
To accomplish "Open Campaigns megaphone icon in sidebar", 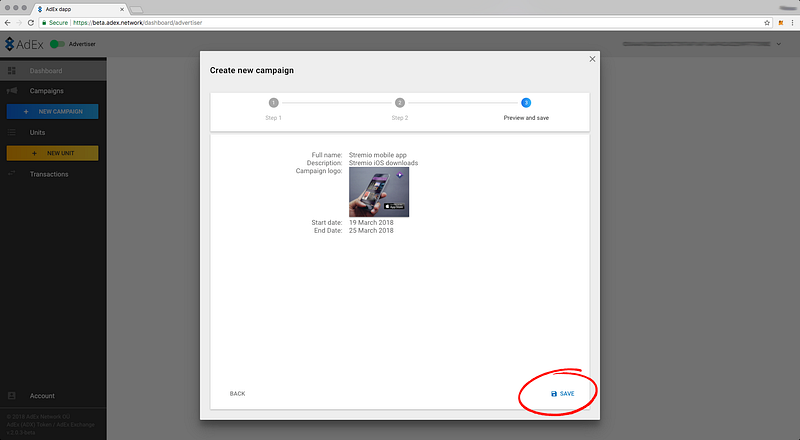I will click(x=12, y=90).
